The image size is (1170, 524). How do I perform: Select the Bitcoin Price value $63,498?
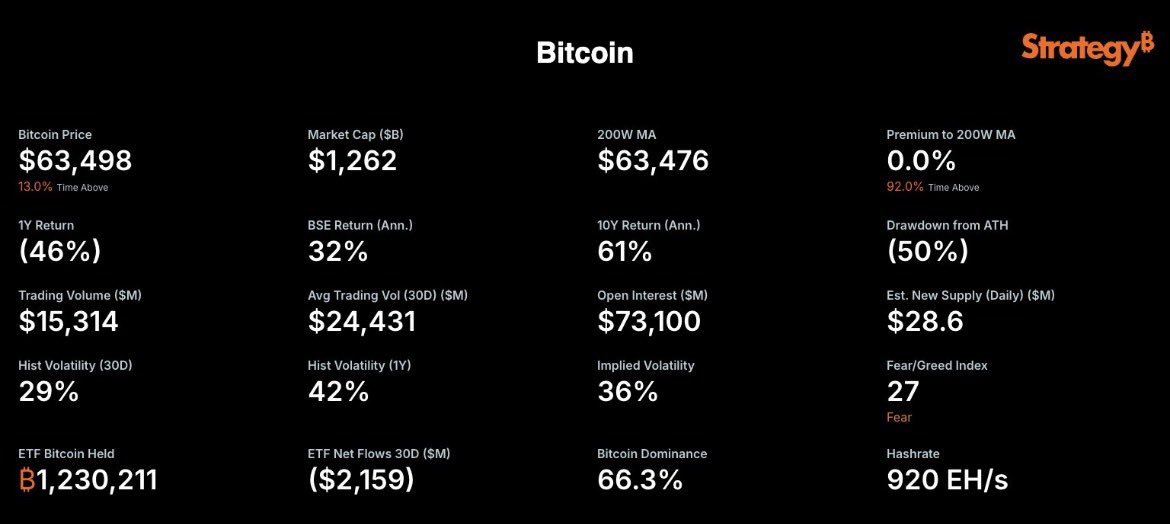75,160
